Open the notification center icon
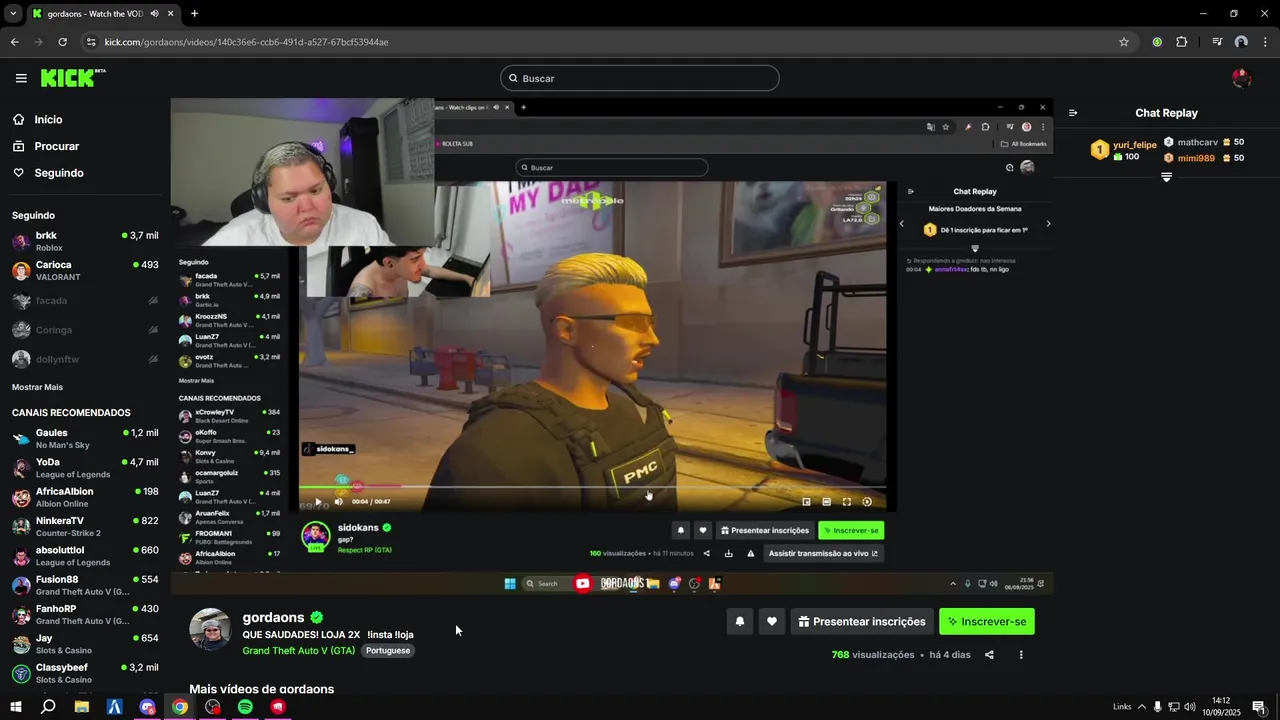This screenshot has width=1280, height=720. [x=1258, y=707]
